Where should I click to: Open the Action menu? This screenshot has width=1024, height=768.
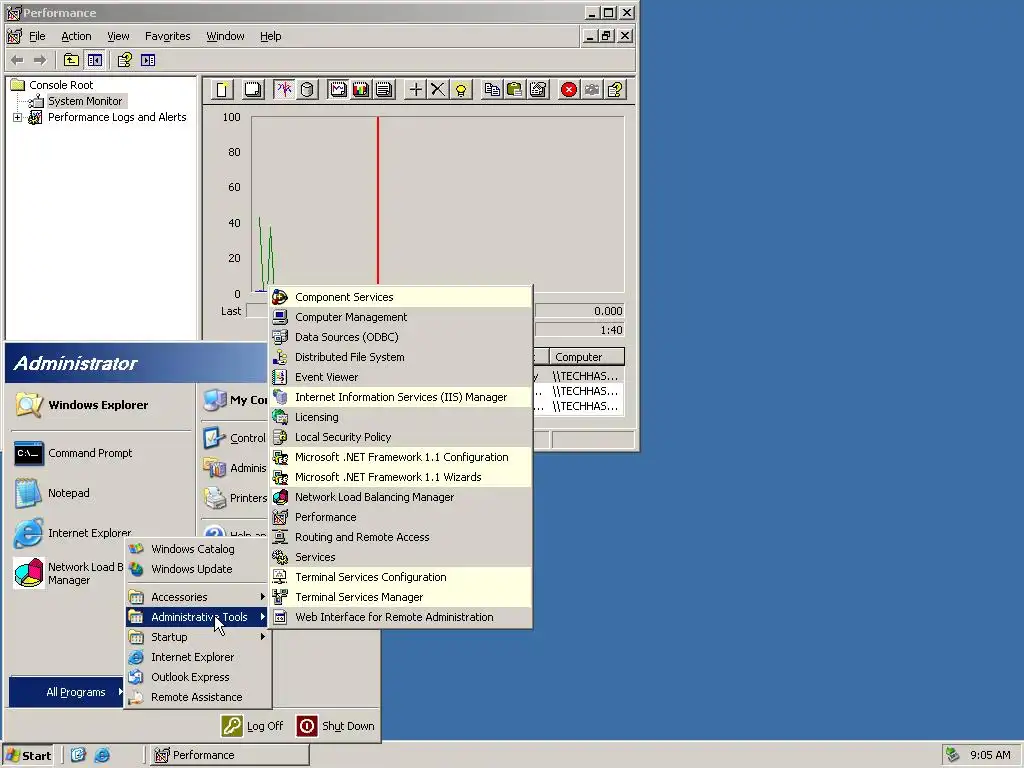[x=76, y=36]
